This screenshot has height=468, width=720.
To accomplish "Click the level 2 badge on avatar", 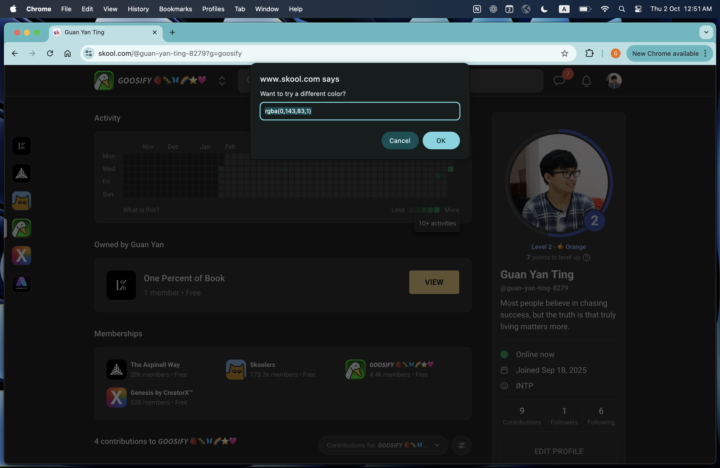I will tap(594, 221).
